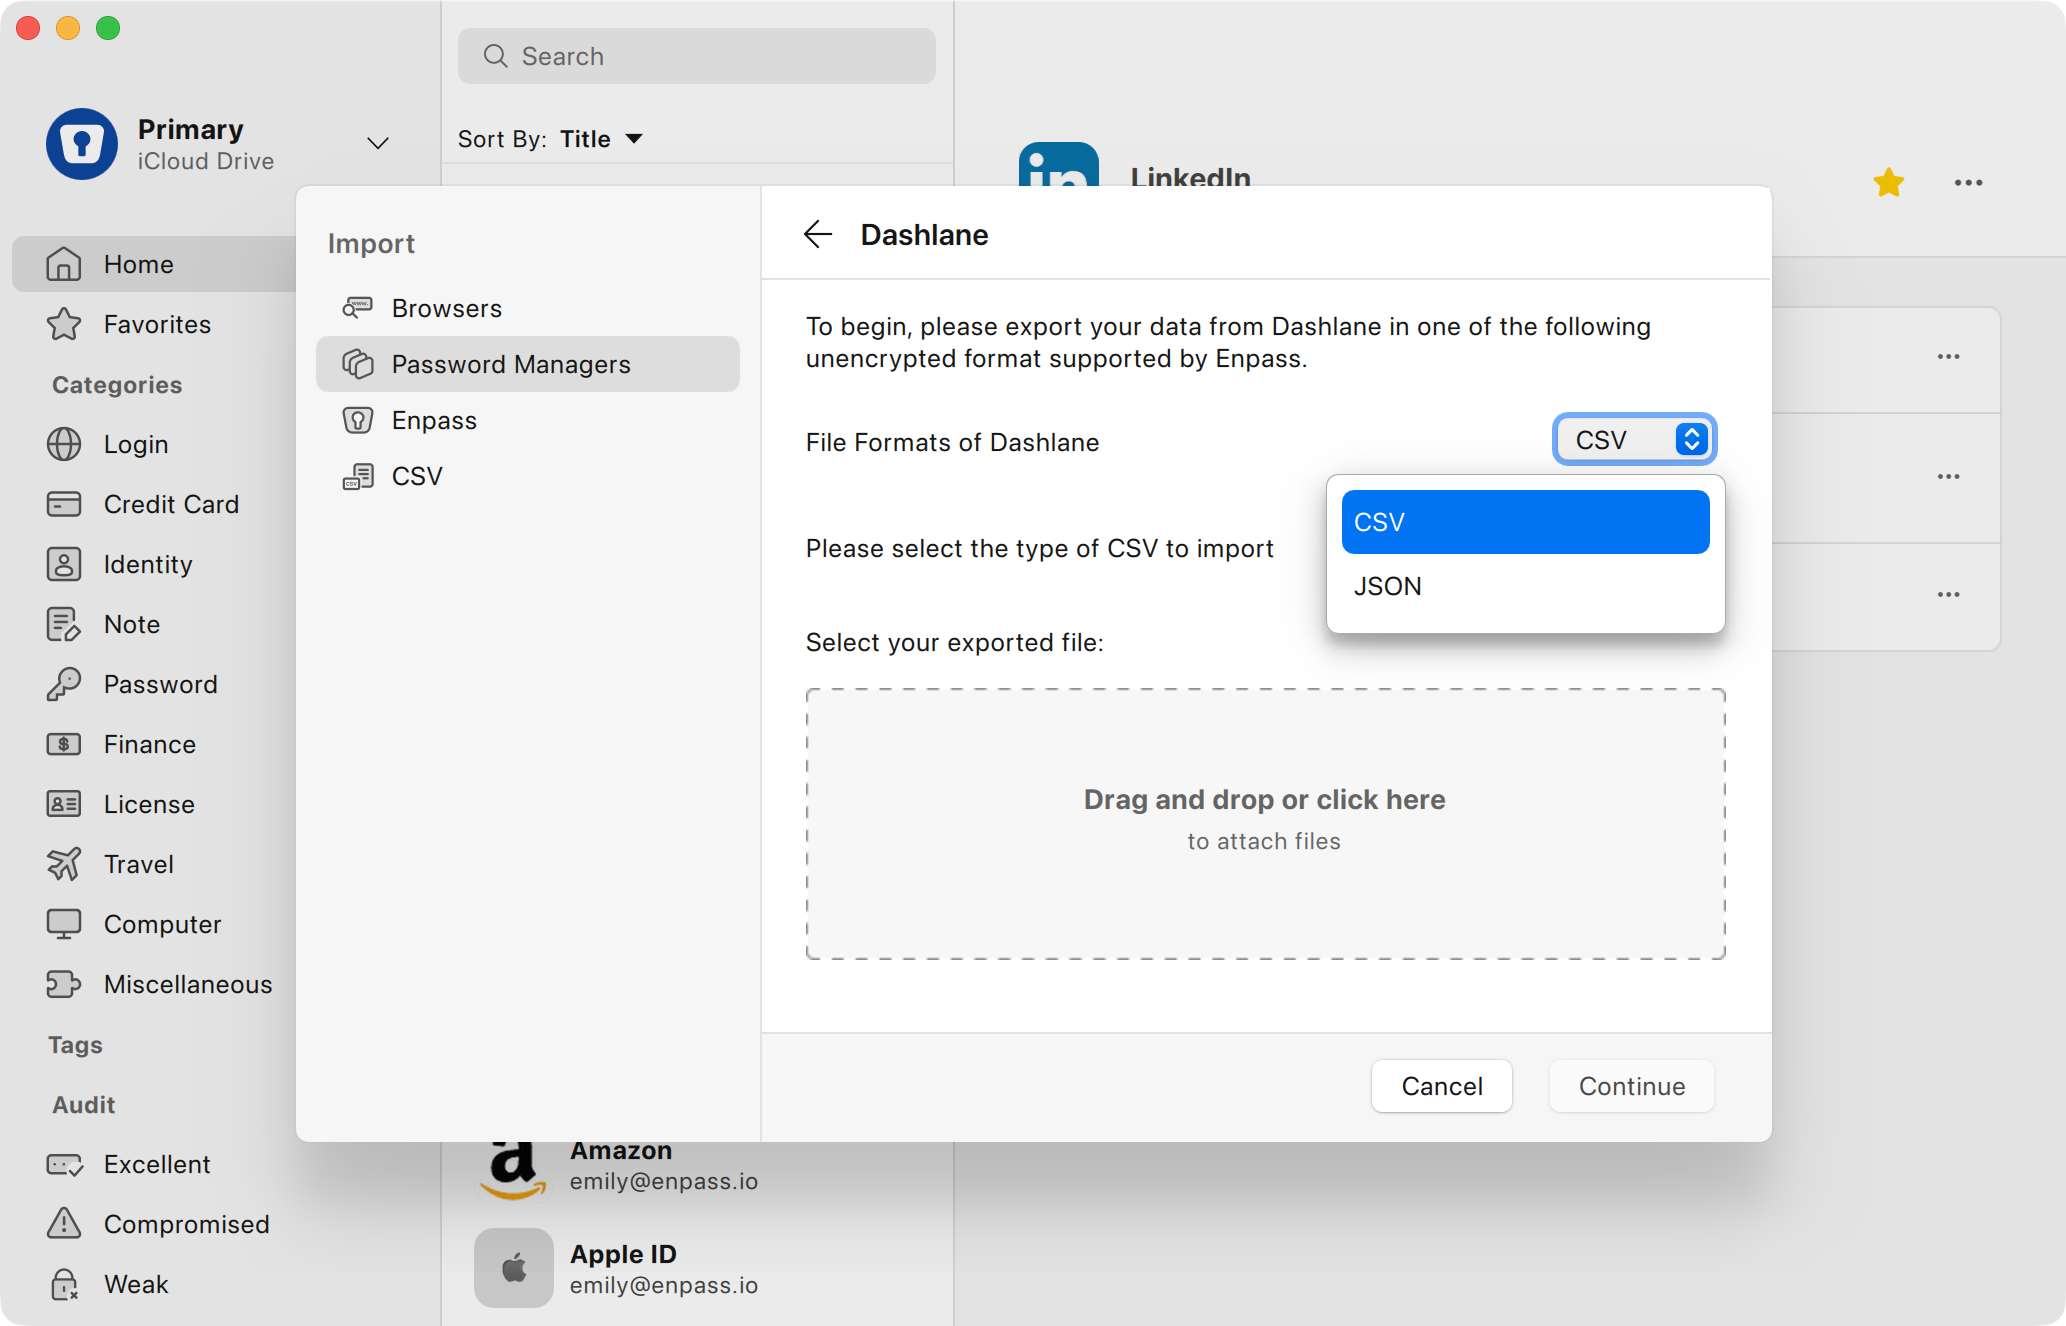Select the Travel airplane icon category

pos(64,864)
